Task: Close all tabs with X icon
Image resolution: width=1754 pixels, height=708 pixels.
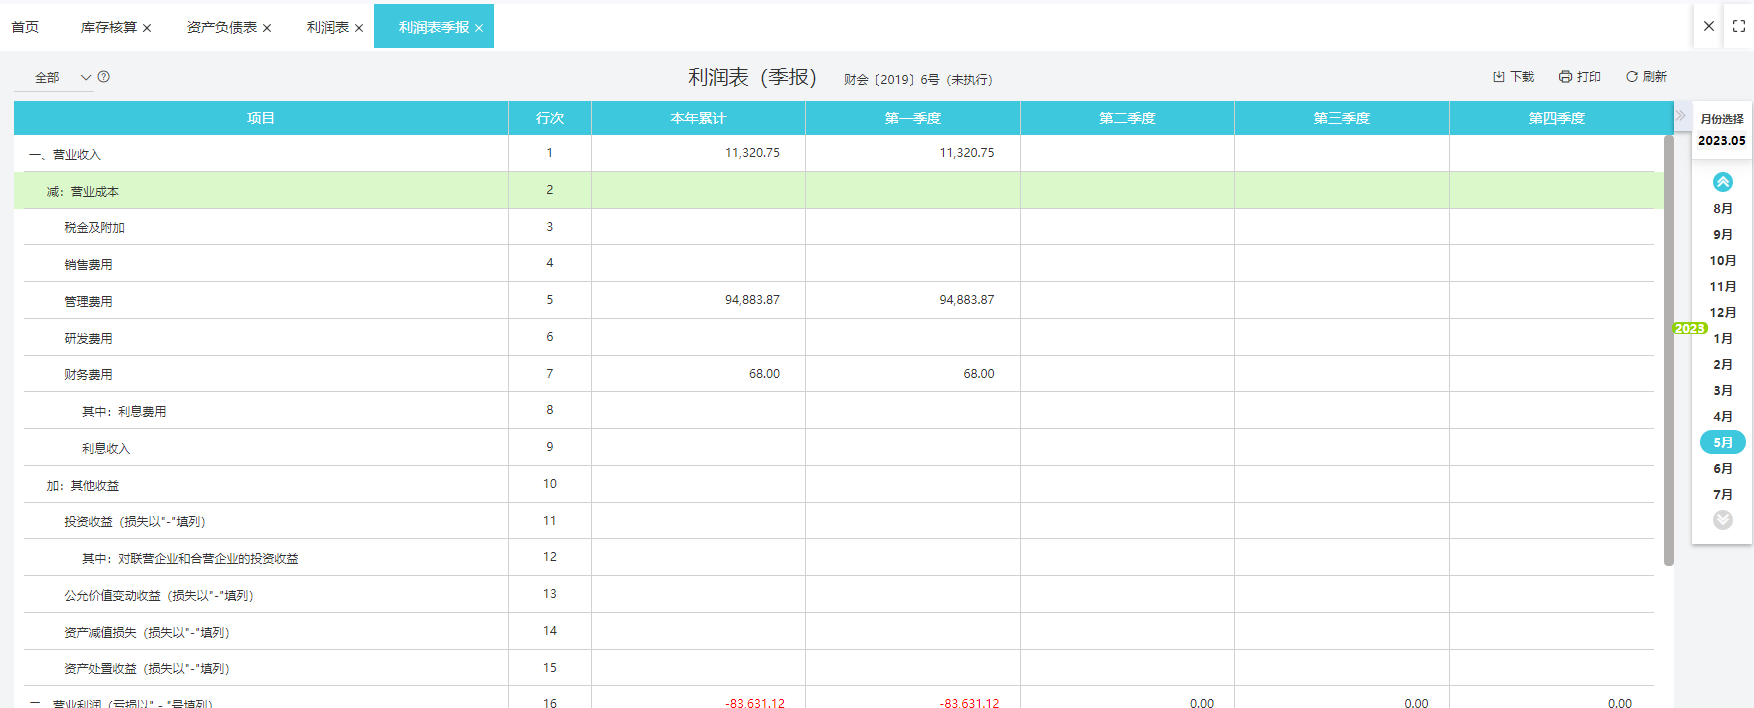Action: (1709, 26)
